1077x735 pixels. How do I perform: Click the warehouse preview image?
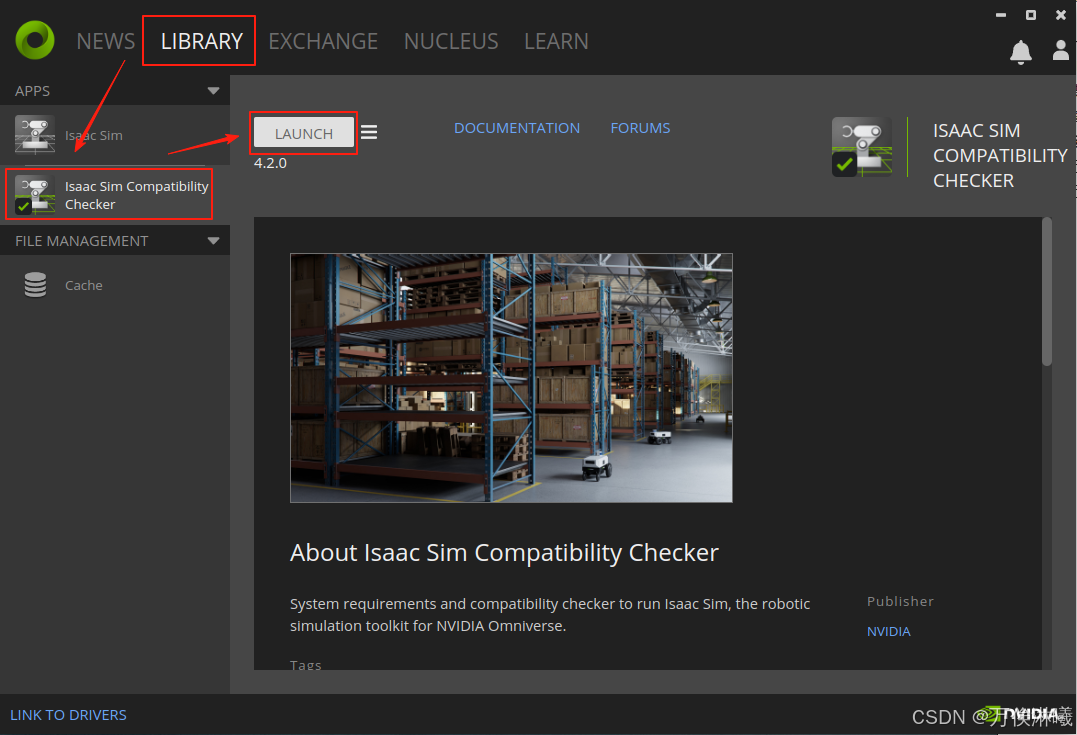pos(511,377)
